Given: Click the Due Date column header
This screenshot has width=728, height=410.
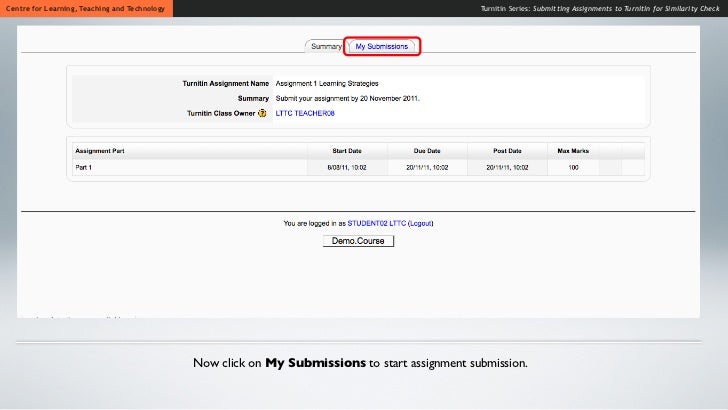Looking at the screenshot, I should point(427,151).
